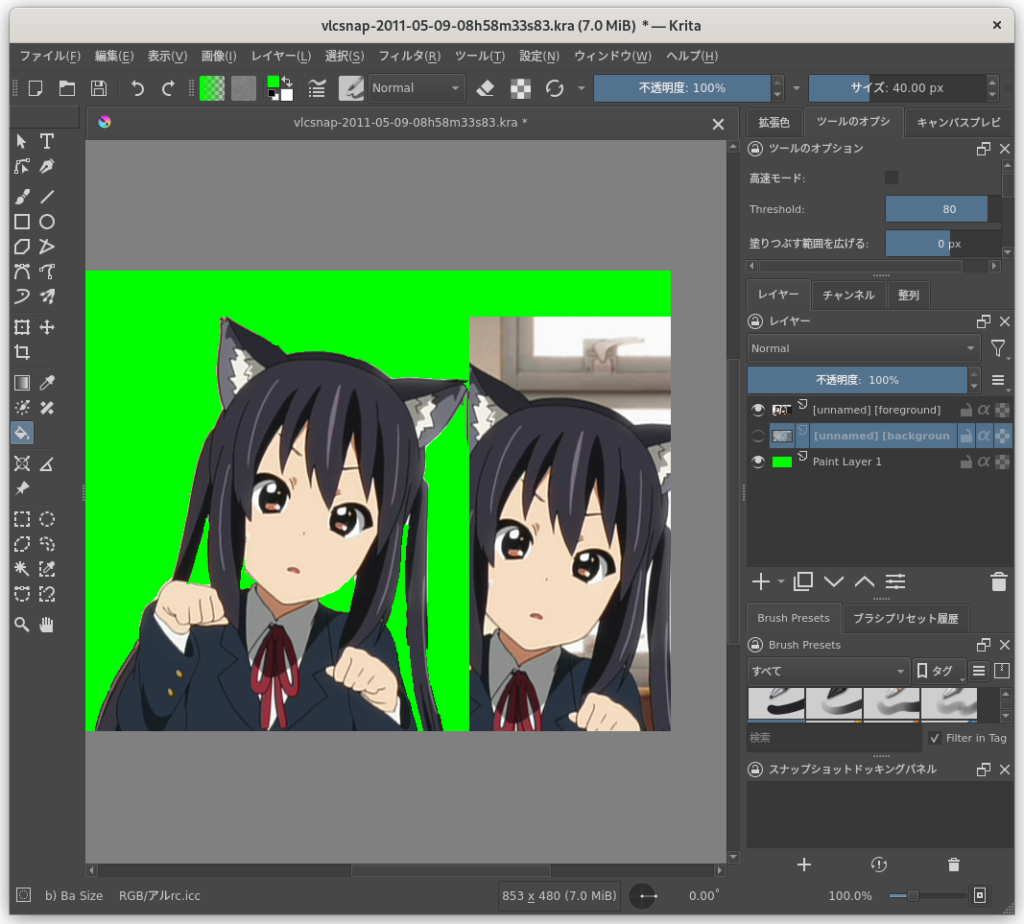Hide the [unnamed] [foreground] layer
The width and height of the screenshot is (1024, 924).
tap(758, 409)
